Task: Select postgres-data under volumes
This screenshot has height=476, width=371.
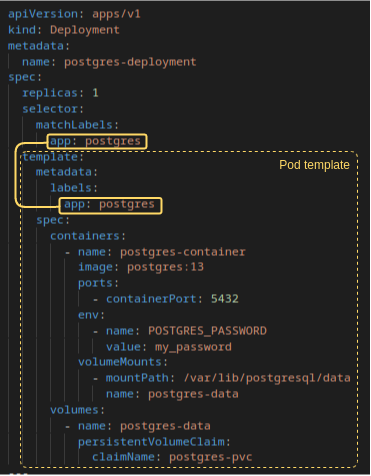Action: pos(165,426)
